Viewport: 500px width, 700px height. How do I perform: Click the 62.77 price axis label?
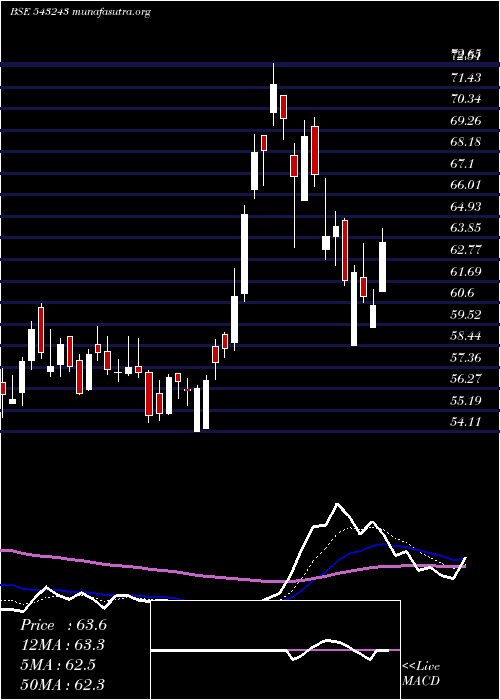click(466, 250)
